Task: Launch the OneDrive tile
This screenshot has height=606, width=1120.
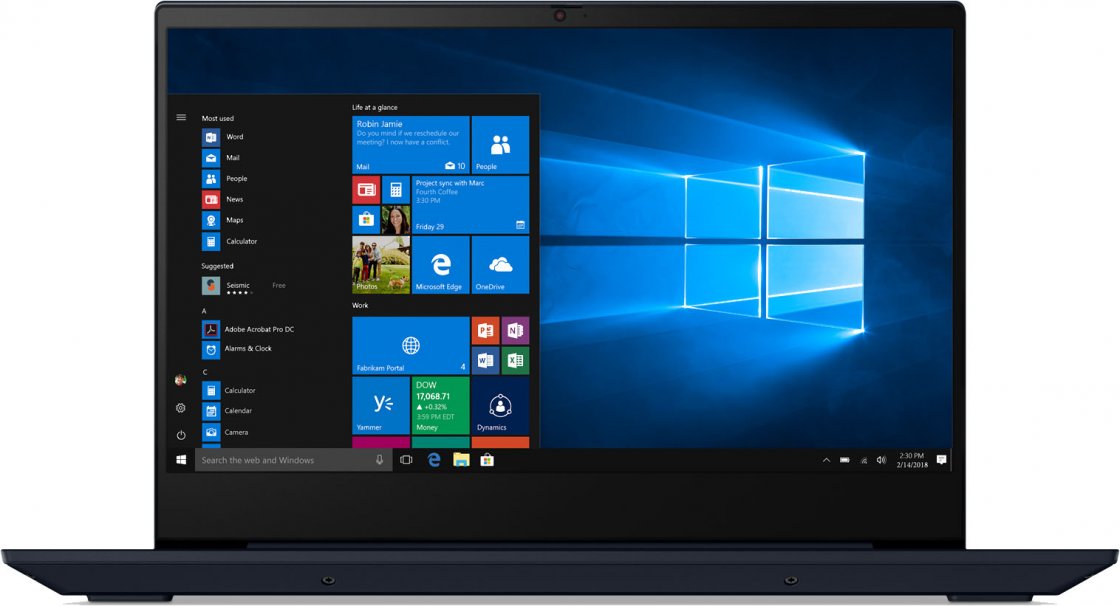Action: tap(500, 265)
